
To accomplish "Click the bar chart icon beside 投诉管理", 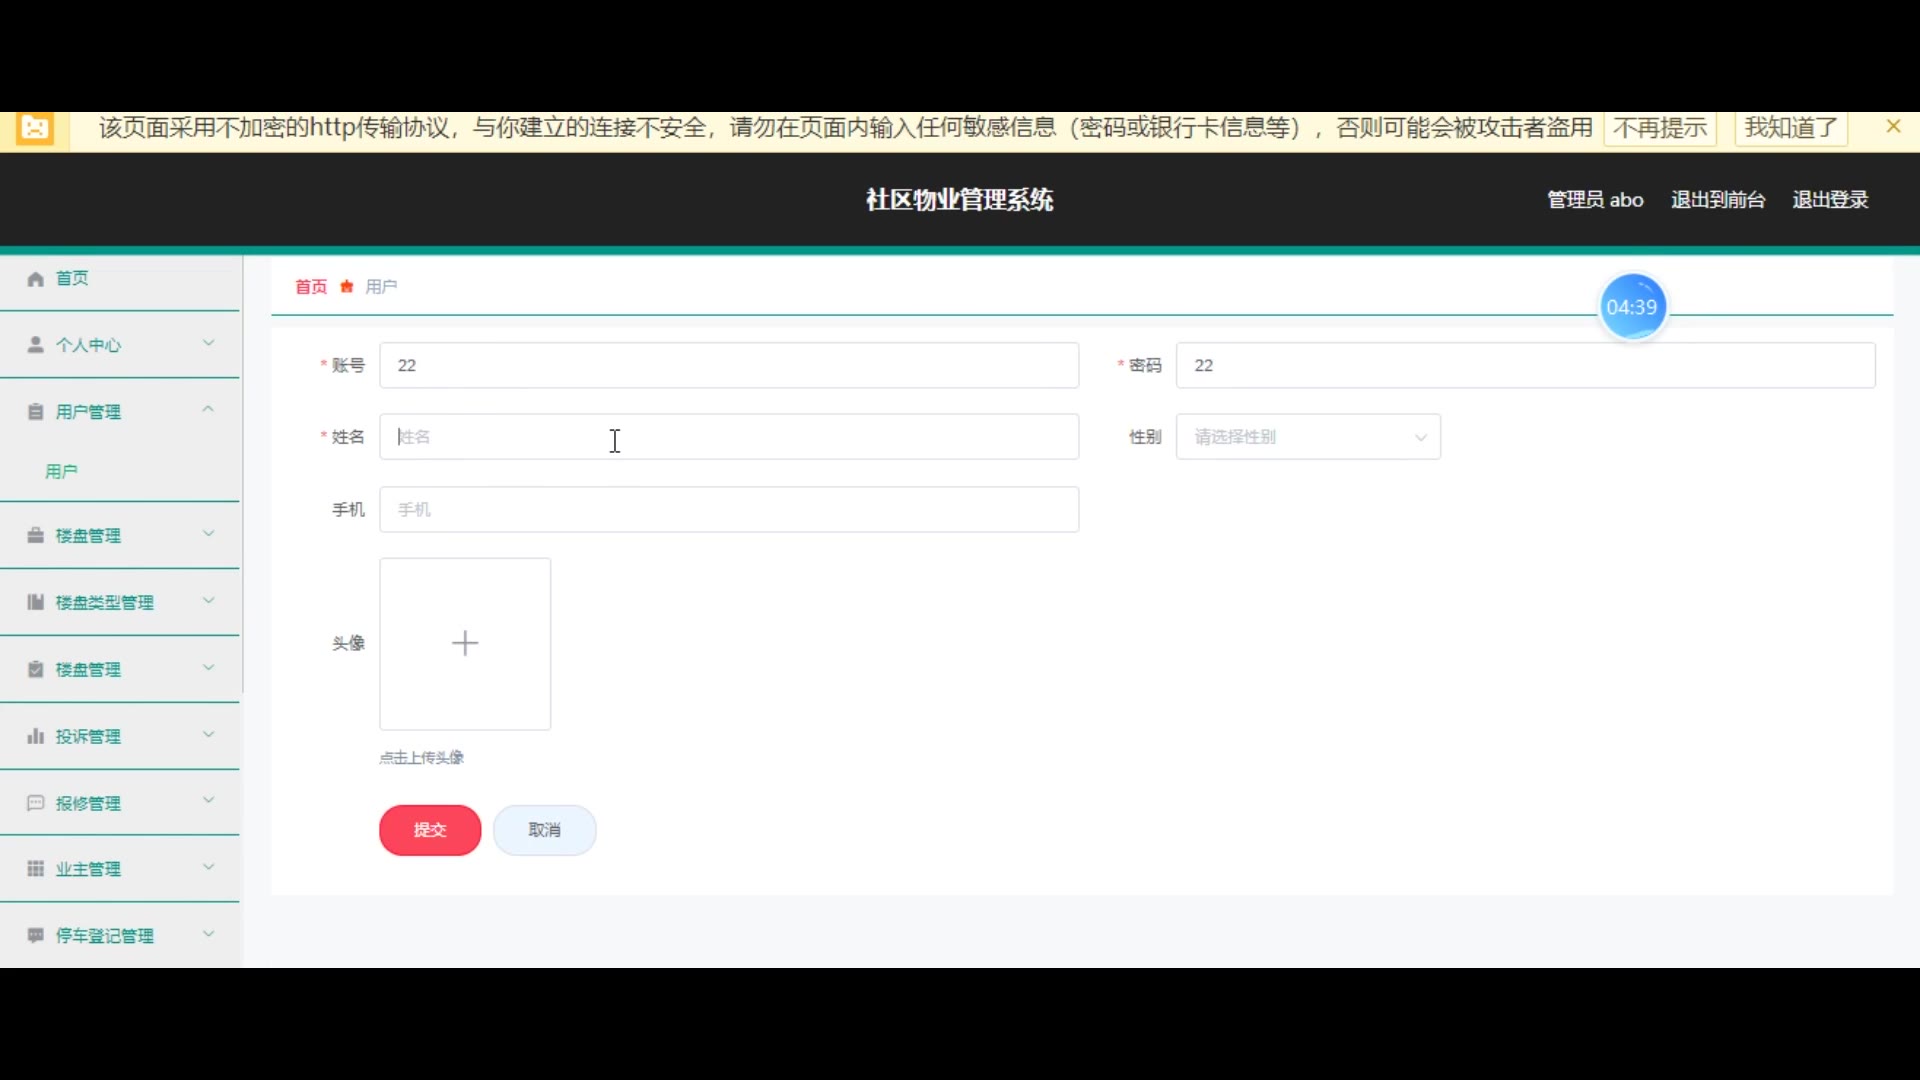I will click(x=36, y=737).
